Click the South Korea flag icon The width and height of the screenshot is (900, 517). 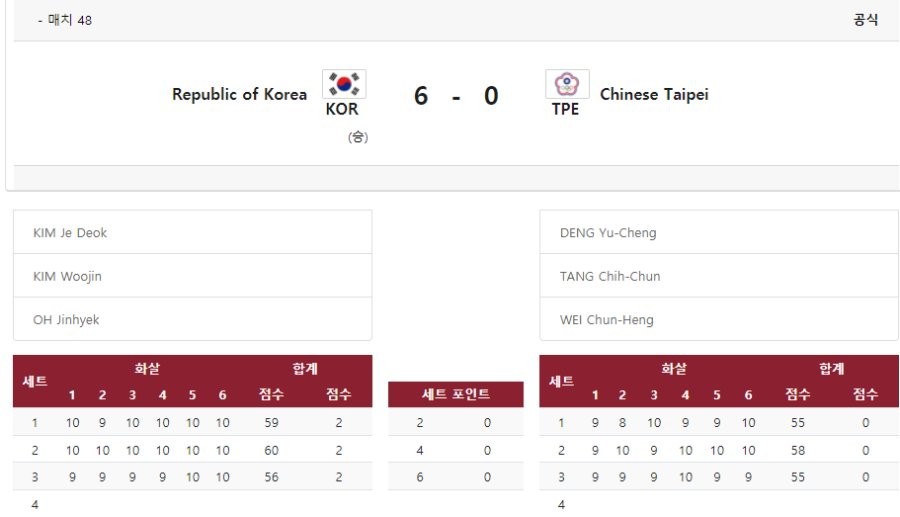click(x=343, y=84)
